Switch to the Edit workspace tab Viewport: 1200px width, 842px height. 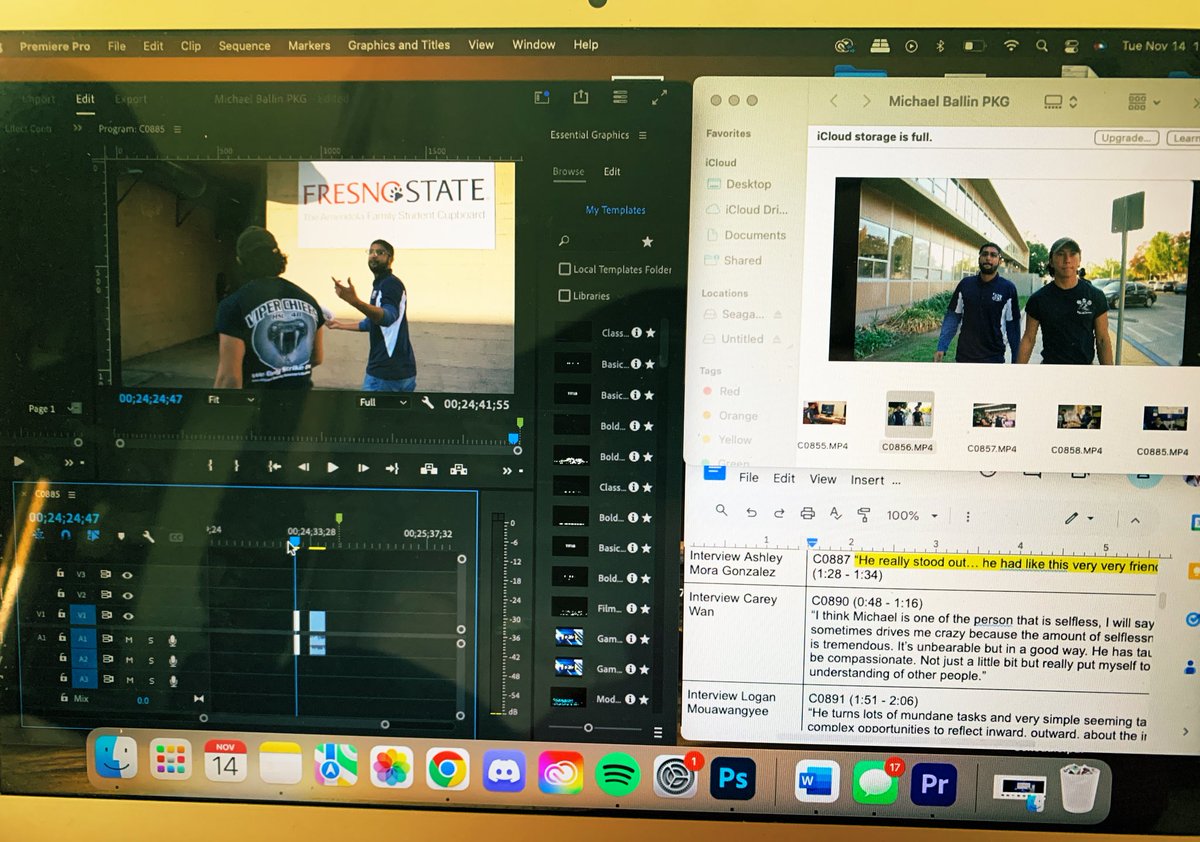point(86,99)
